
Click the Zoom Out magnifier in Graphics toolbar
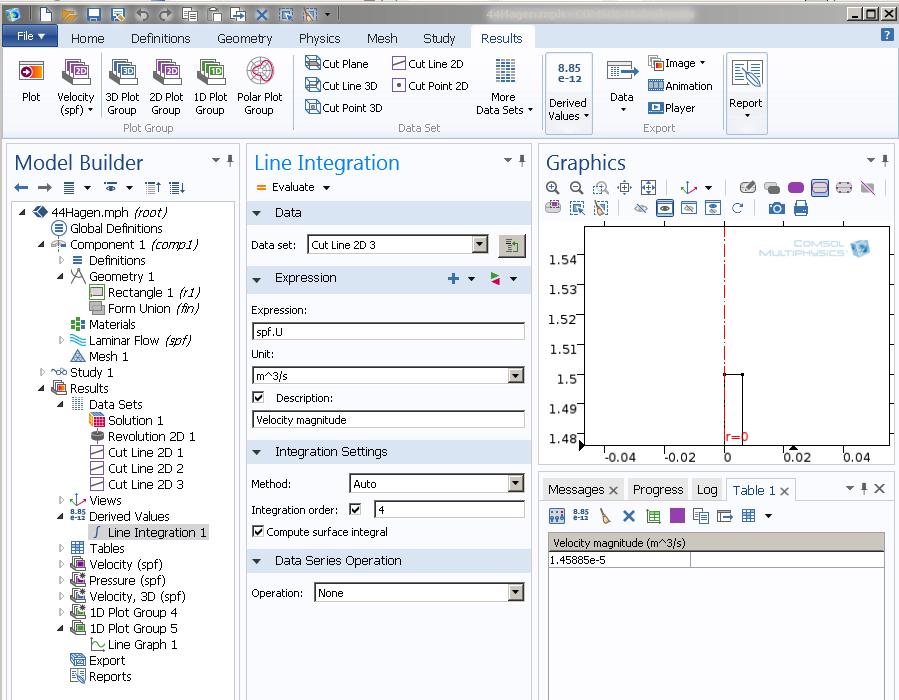[x=576, y=187]
